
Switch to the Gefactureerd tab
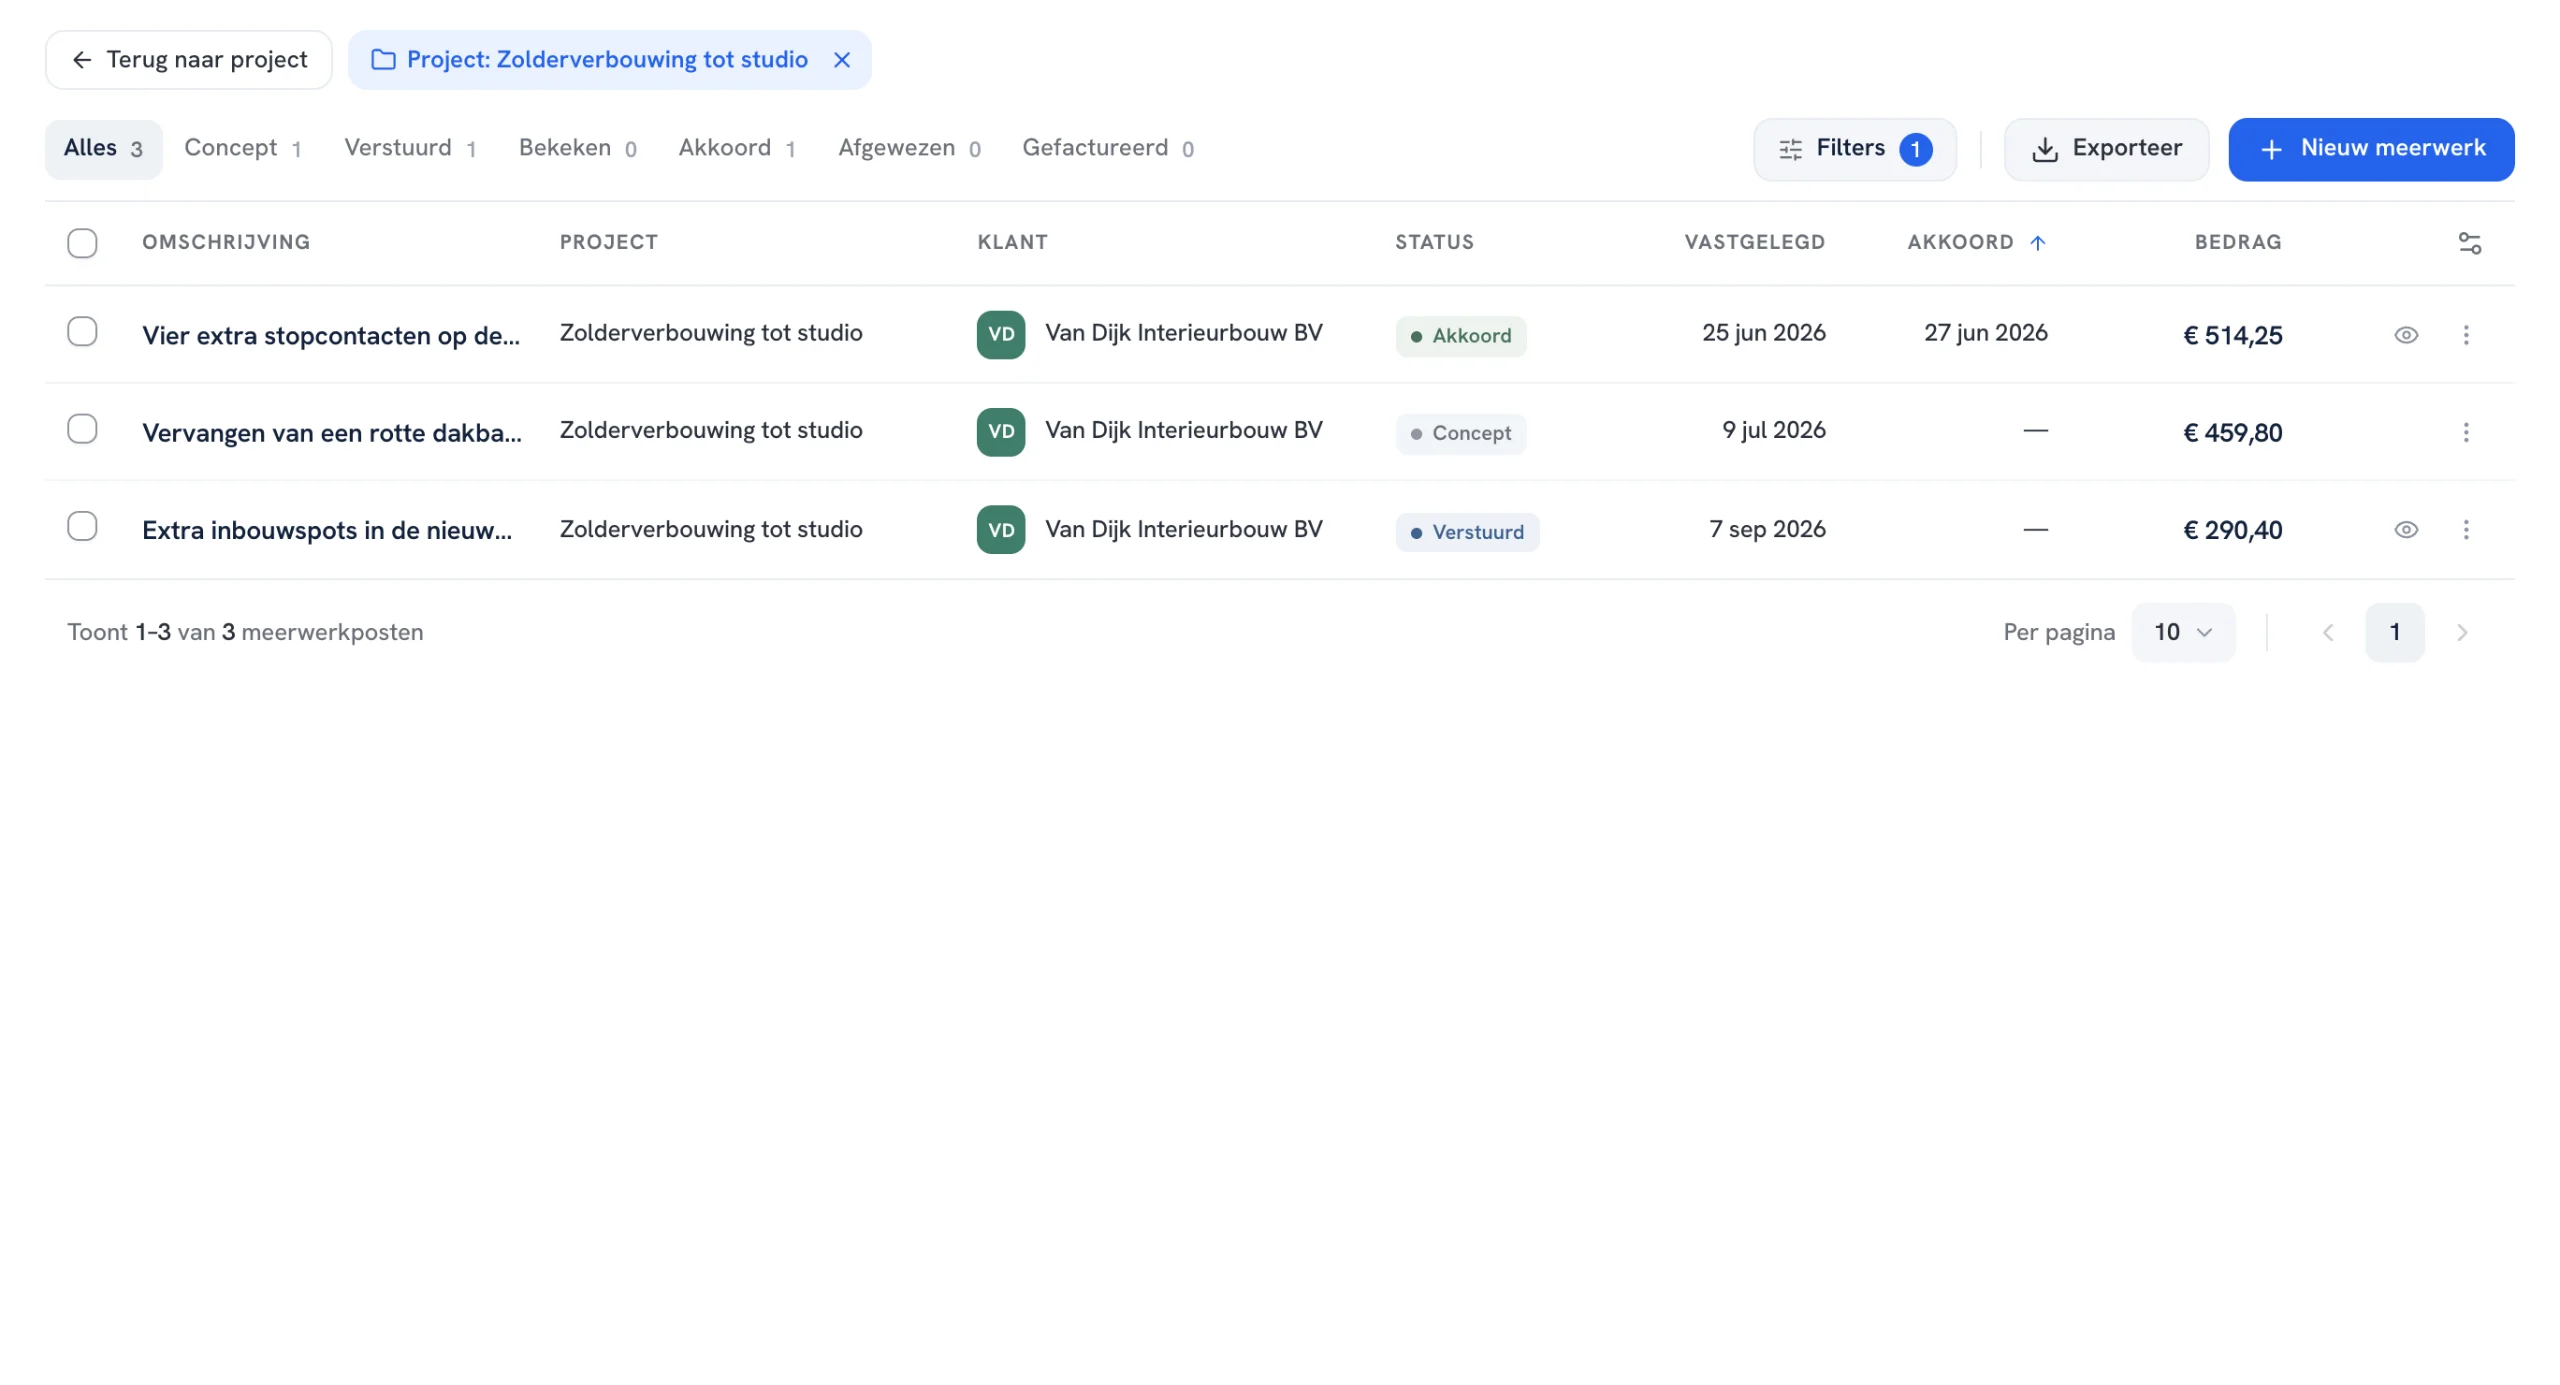tap(1108, 149)
